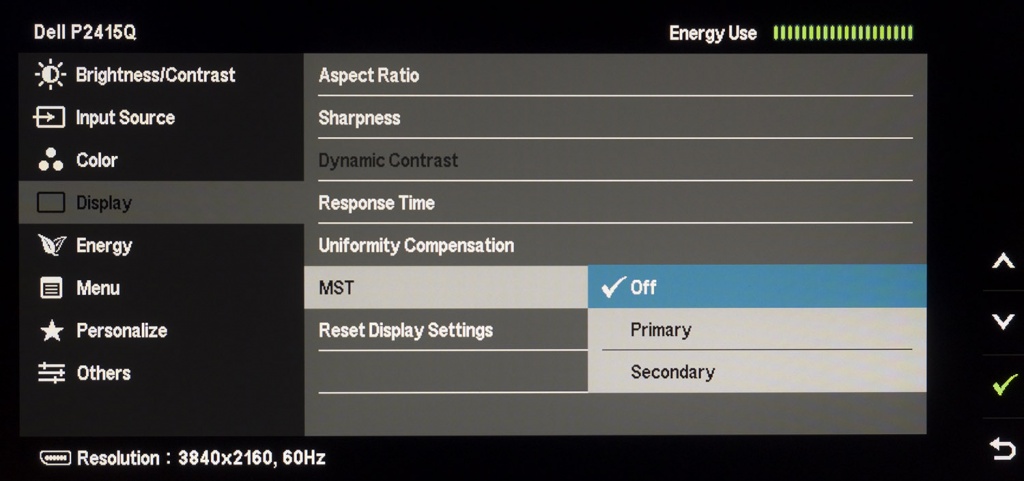
Task: Expand the MST setting row
Action: pyautogui.click(x=445, y=288)
